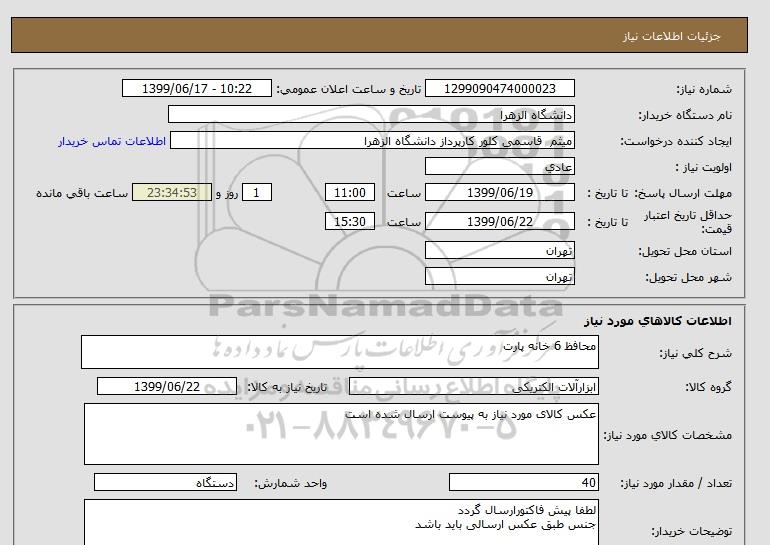The image size is (770, 545).
Task: Click the label واحد شمارش
Action: tap(291, 483)
